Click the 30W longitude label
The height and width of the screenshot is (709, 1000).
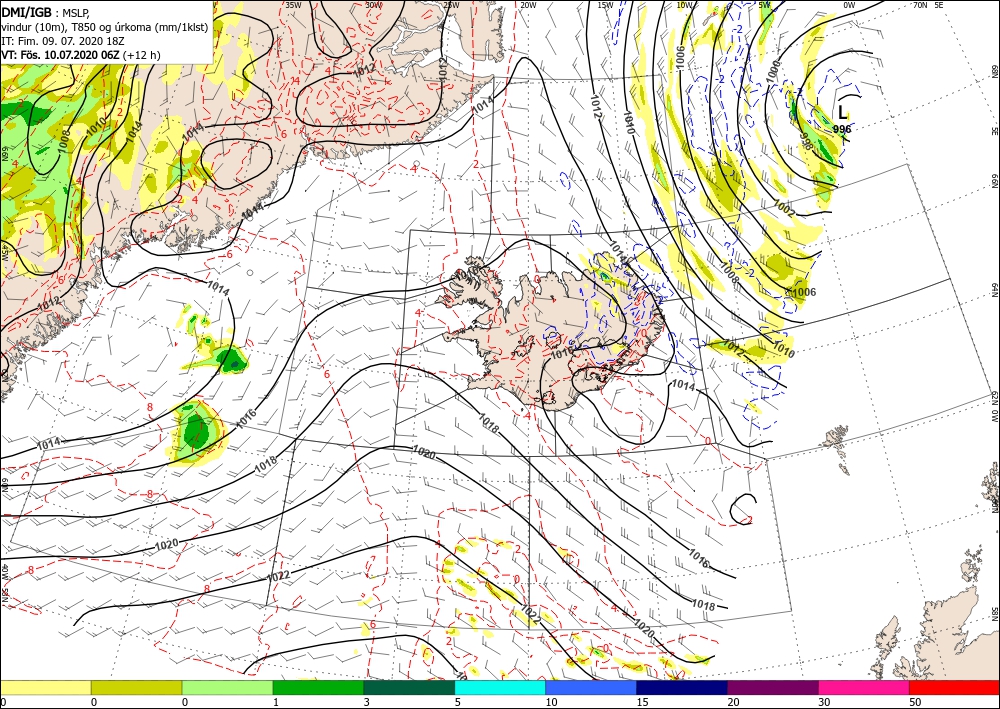(x=374, y=5)
